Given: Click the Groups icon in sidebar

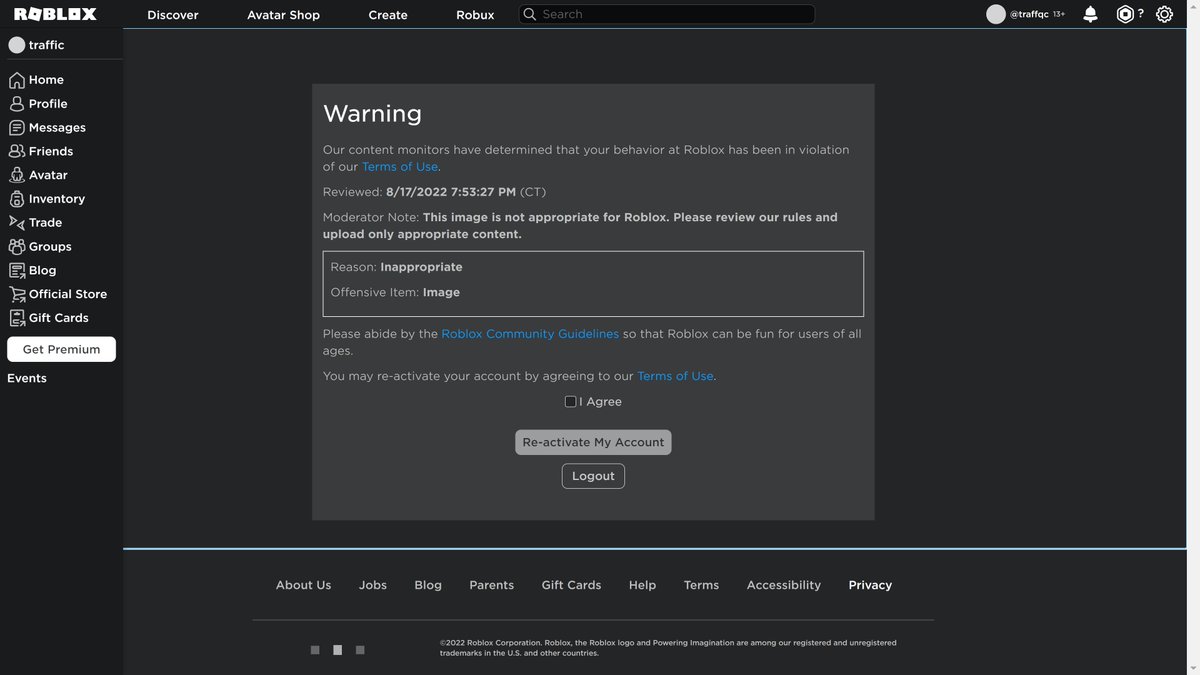Looking at the screenshot, I should (17, 246).
